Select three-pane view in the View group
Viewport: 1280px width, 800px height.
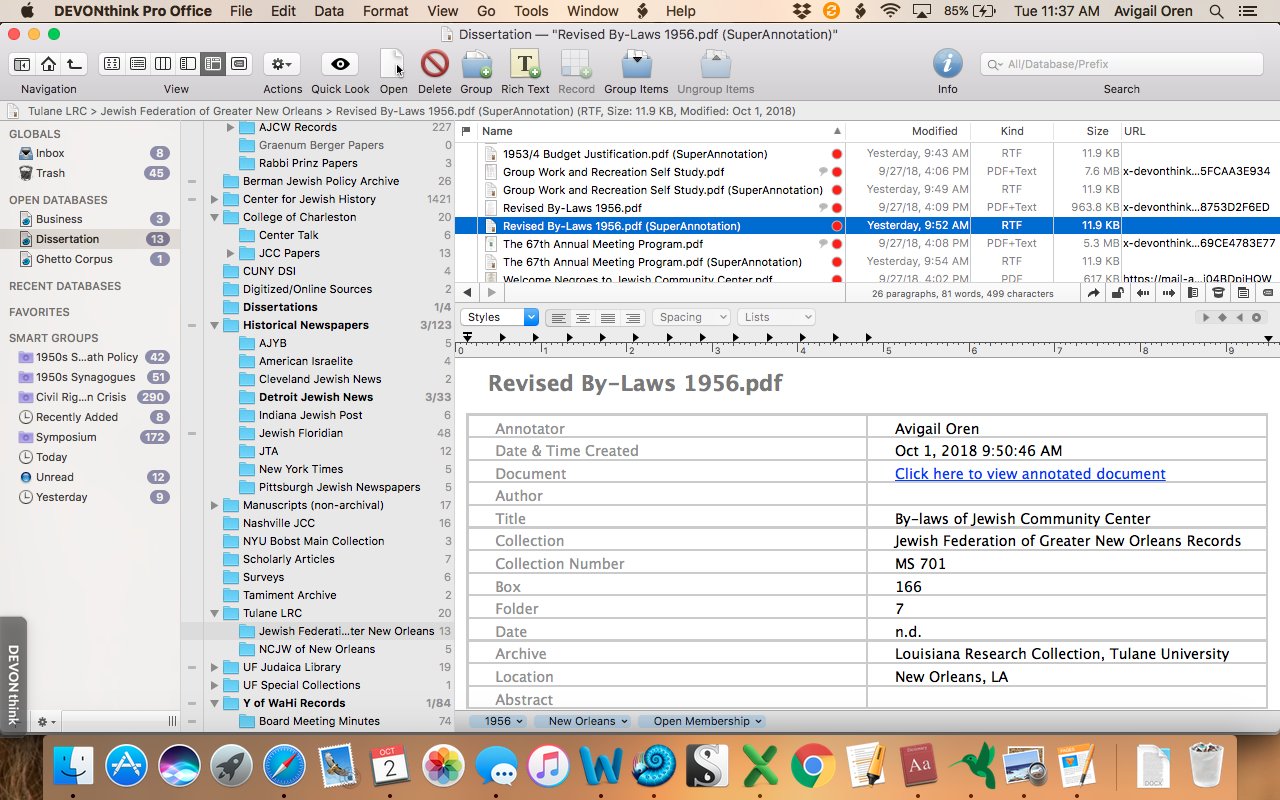point(212,64)
